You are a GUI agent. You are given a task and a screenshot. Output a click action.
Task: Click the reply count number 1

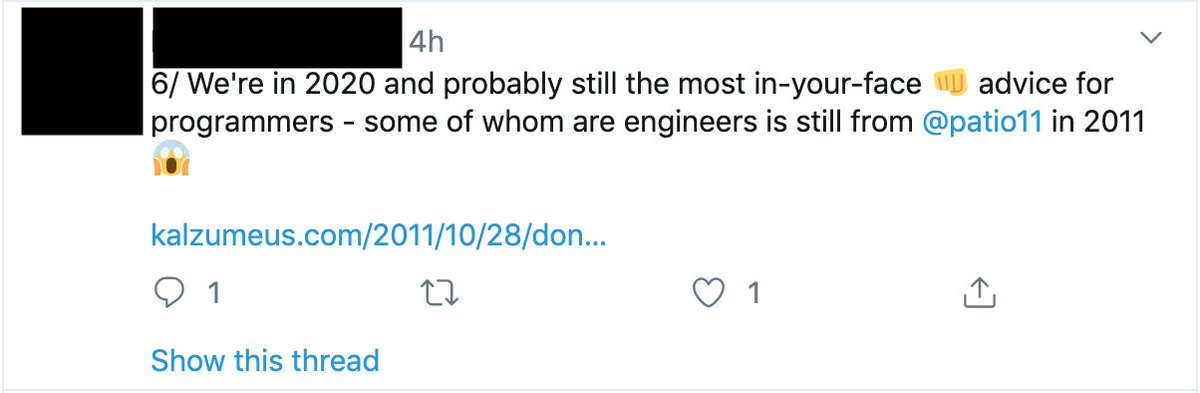[212, 293]
